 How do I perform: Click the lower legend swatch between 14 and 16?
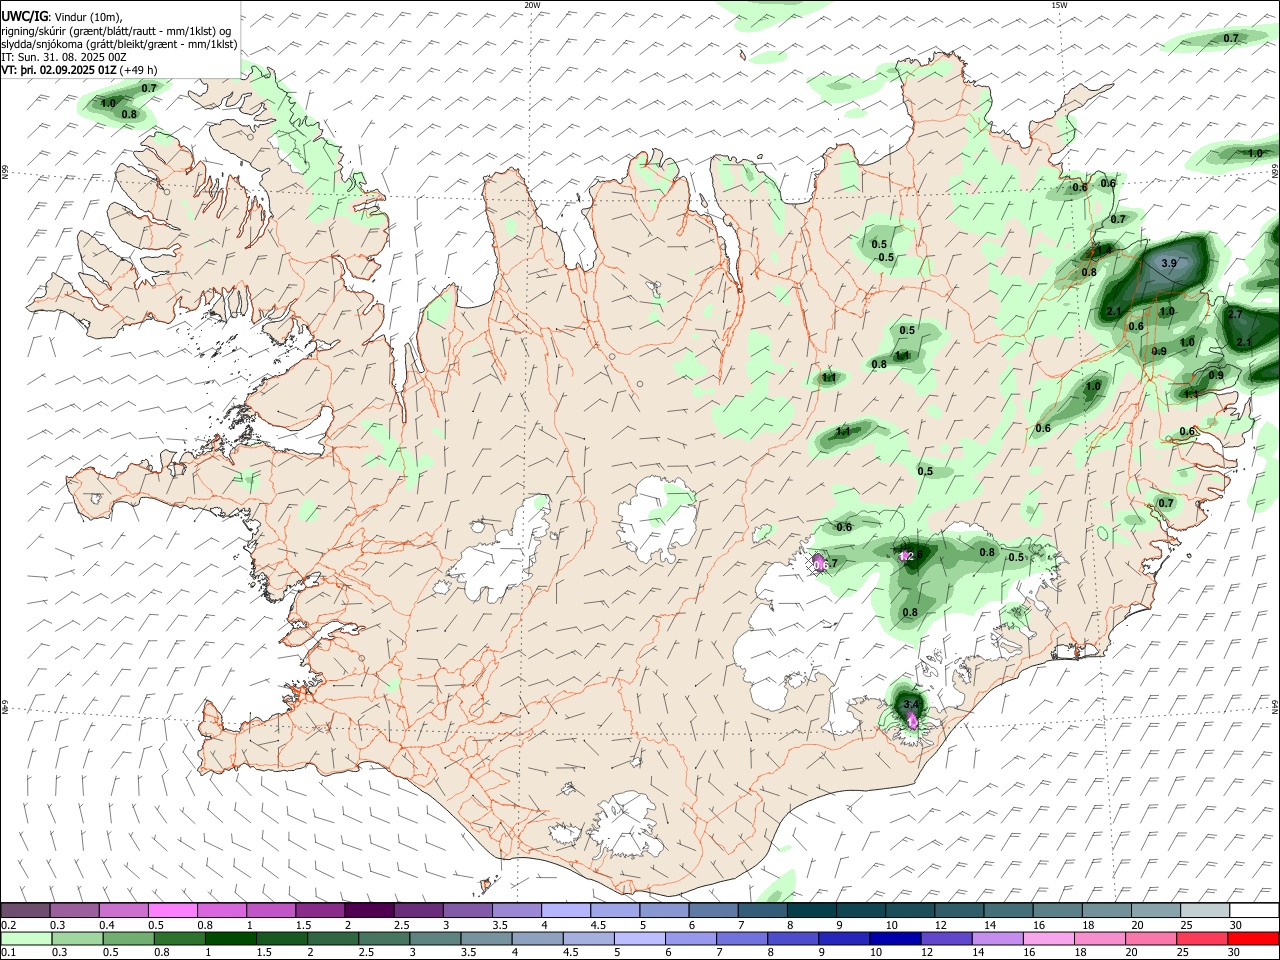[x=996, y=938]
